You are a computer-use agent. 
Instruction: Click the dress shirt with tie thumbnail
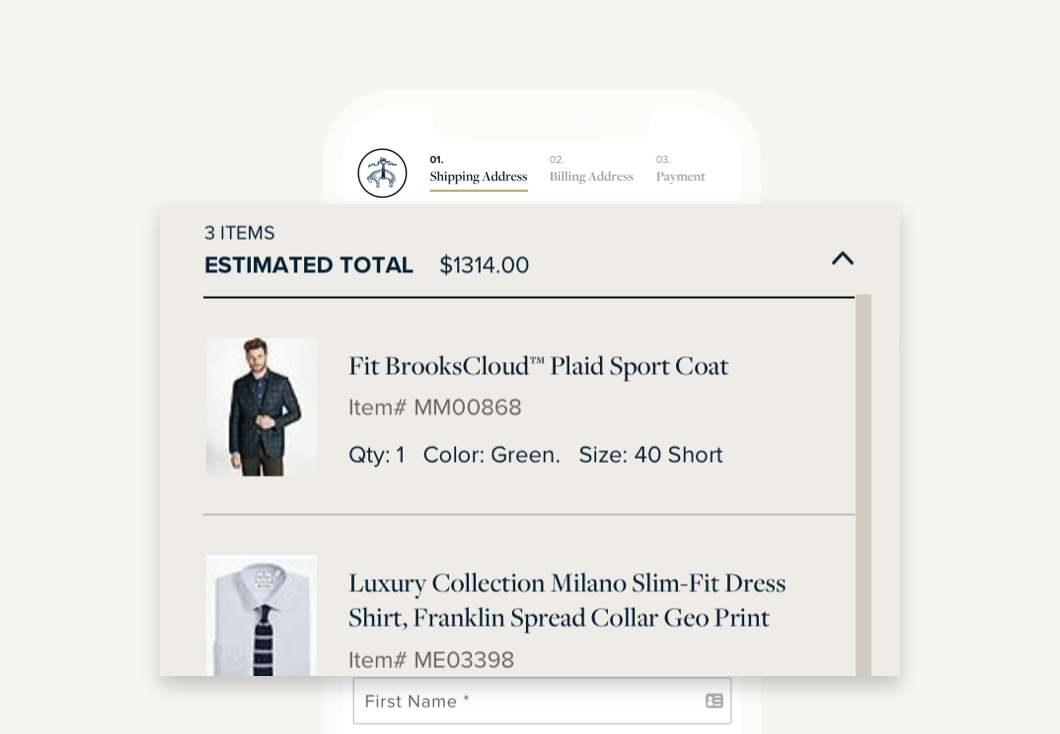261,616
